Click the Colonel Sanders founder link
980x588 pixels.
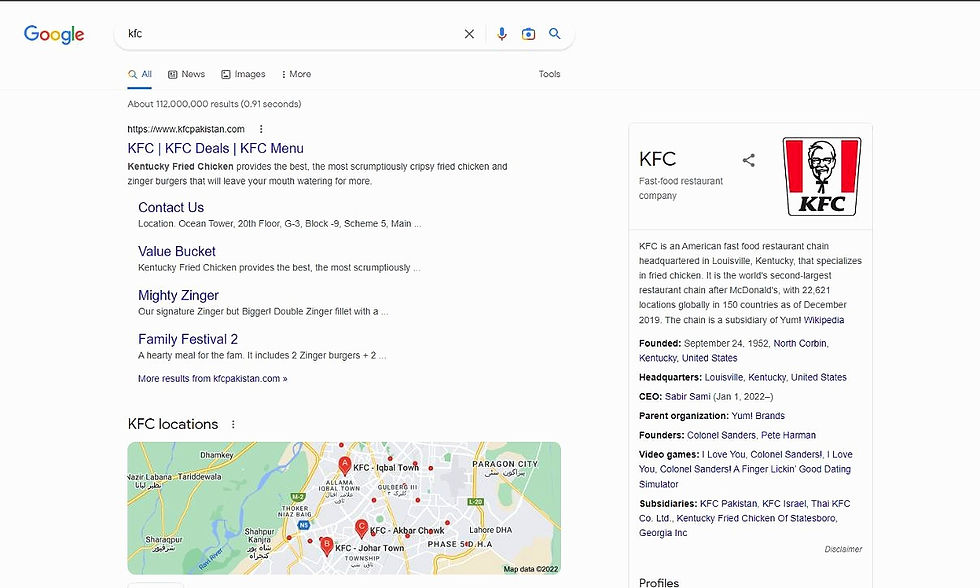pos(721,436)
